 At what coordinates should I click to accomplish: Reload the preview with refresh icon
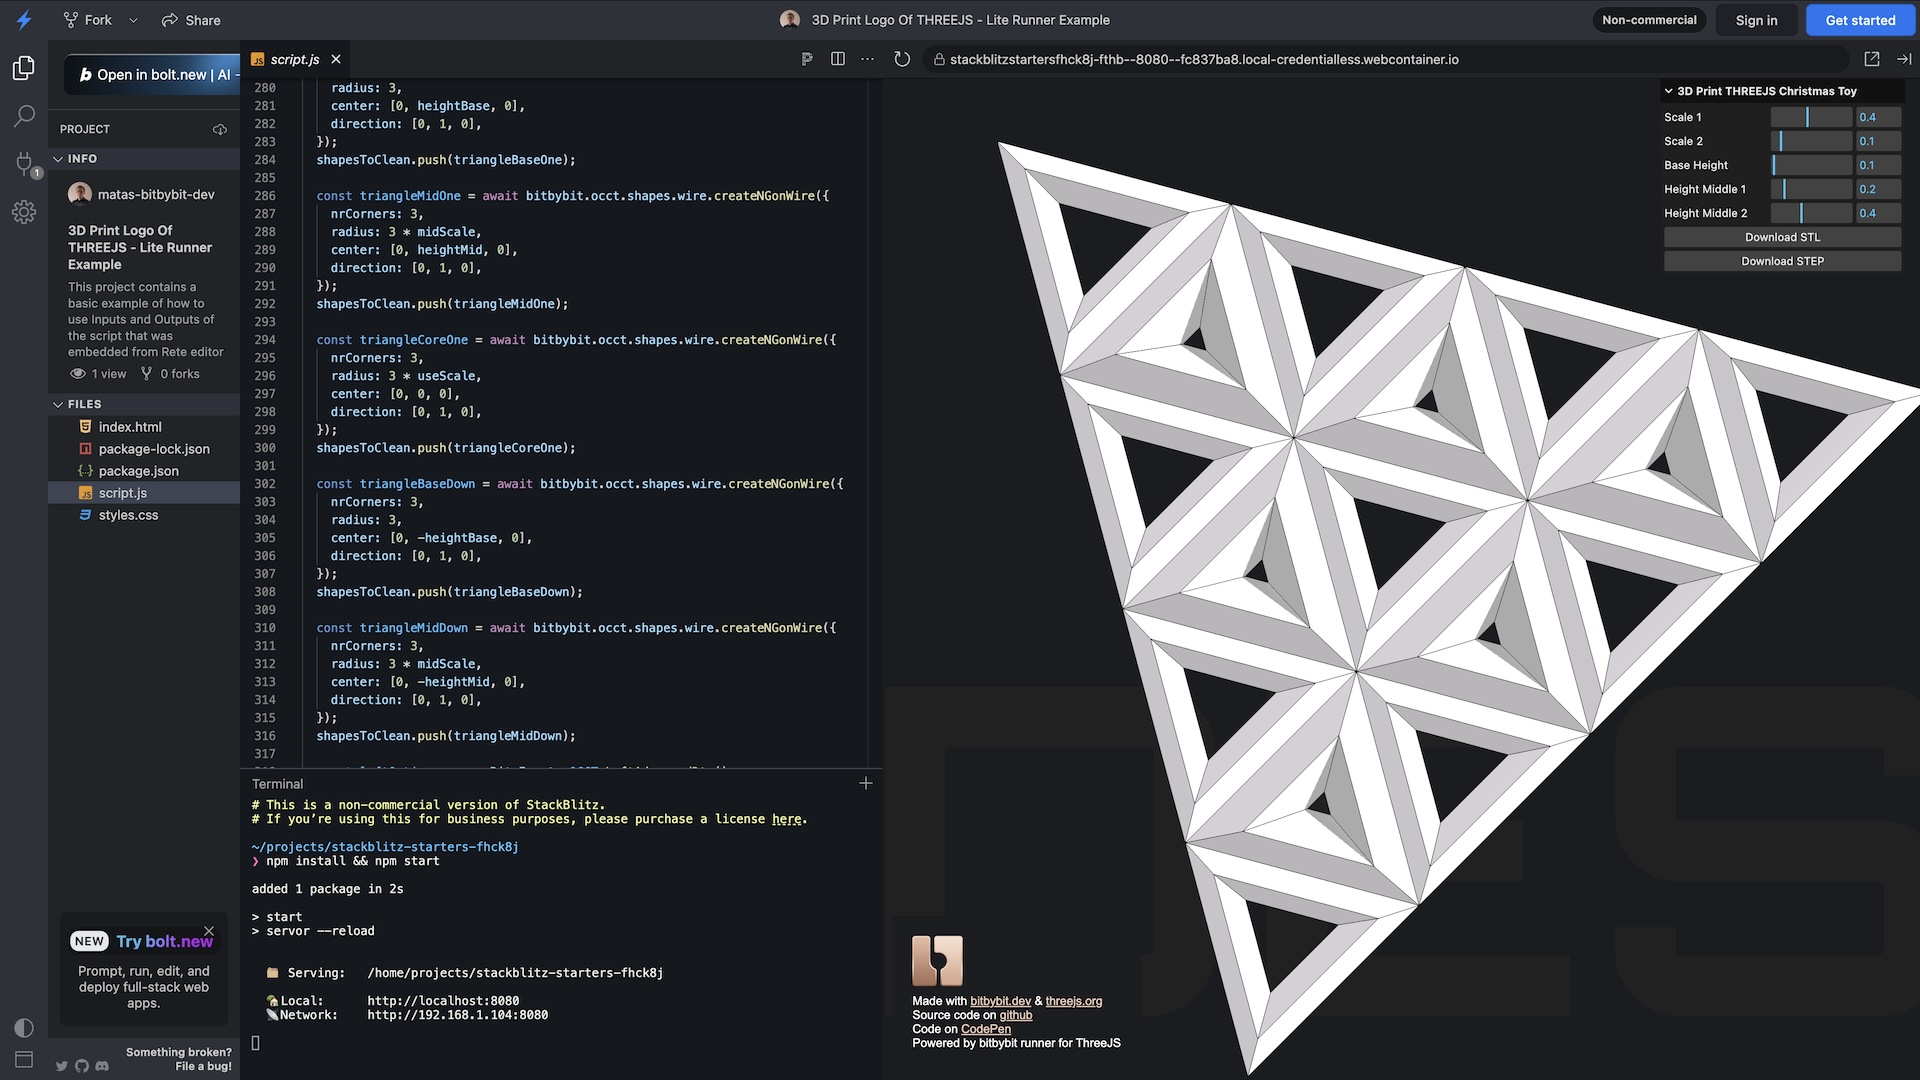(x=902, y=59)
